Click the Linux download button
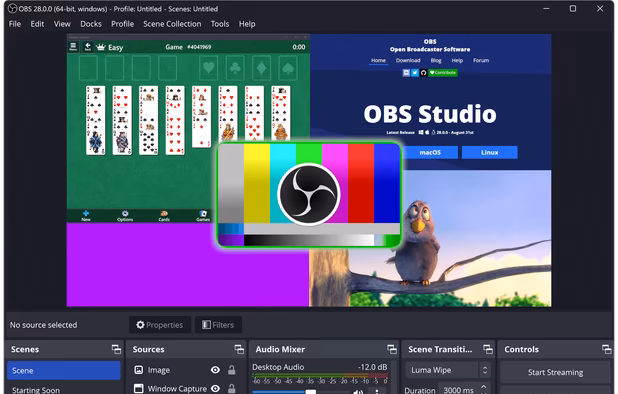 click(490, 152)
